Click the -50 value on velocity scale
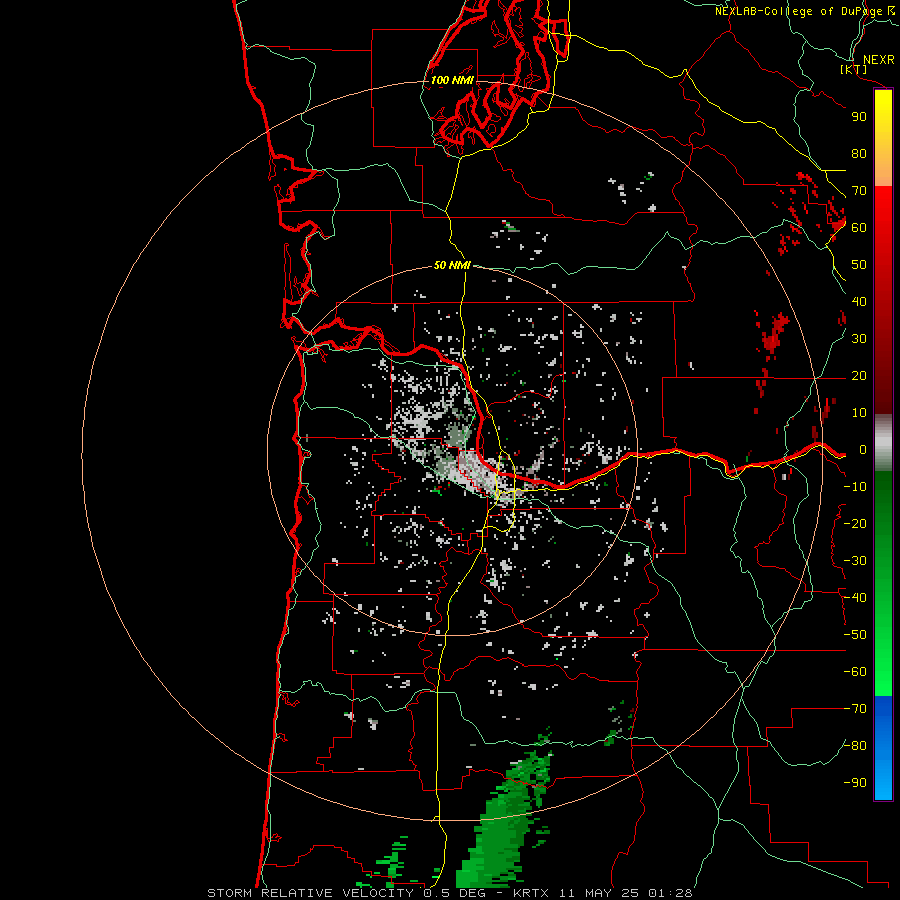The image size is (900, 900). pyautogui.click(x=855, y=635)
